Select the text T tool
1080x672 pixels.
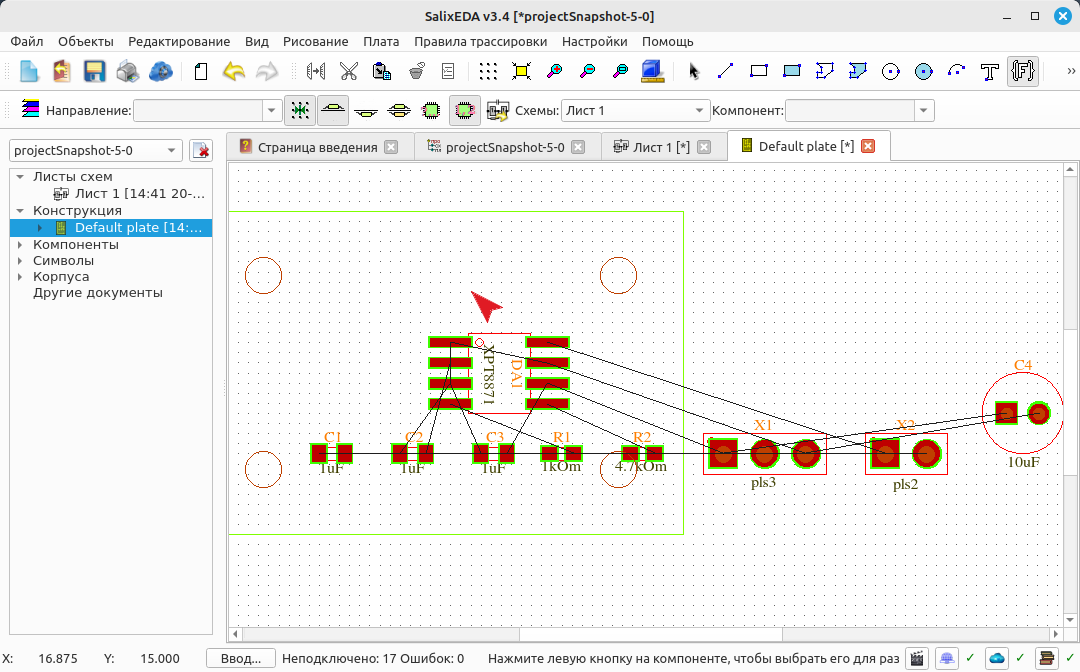coord(990,71)
